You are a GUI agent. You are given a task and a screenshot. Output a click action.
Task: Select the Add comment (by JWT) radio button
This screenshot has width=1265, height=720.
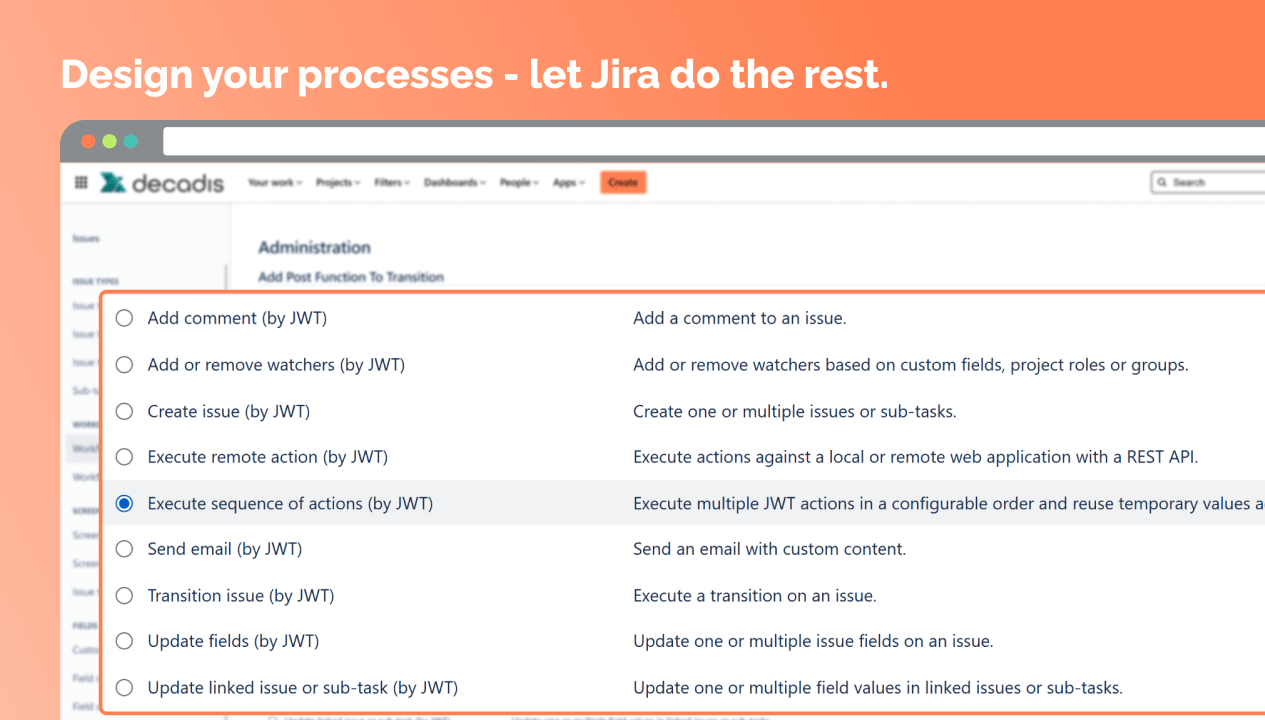click(124, 318)
